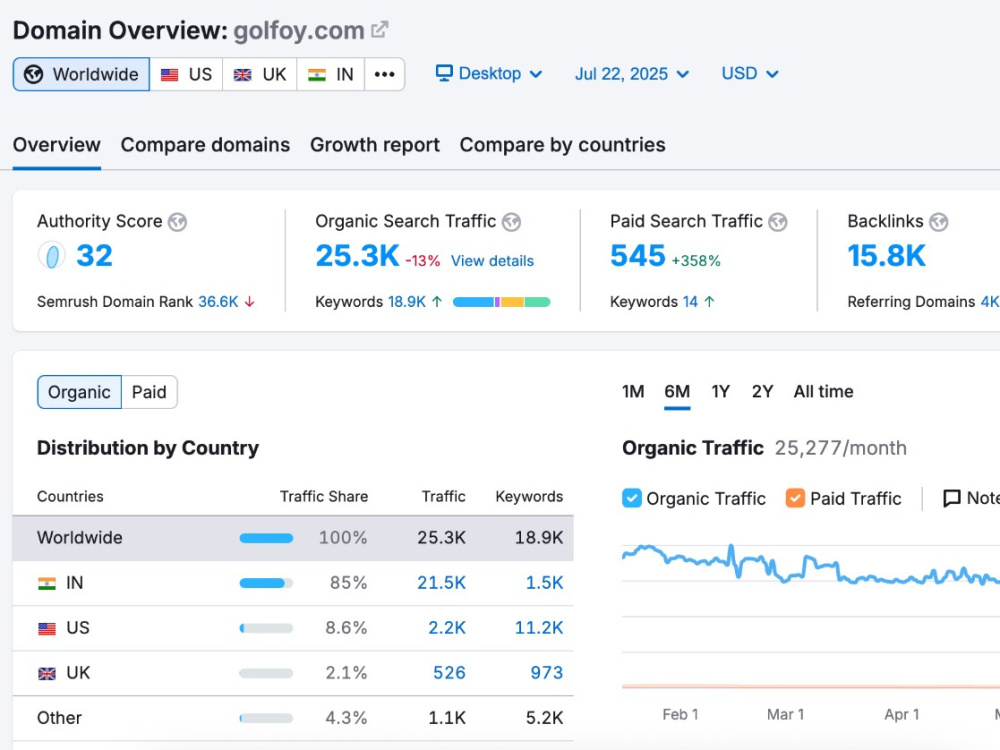Select the 6M time range

pyautogui.click(x=677, y=392)
